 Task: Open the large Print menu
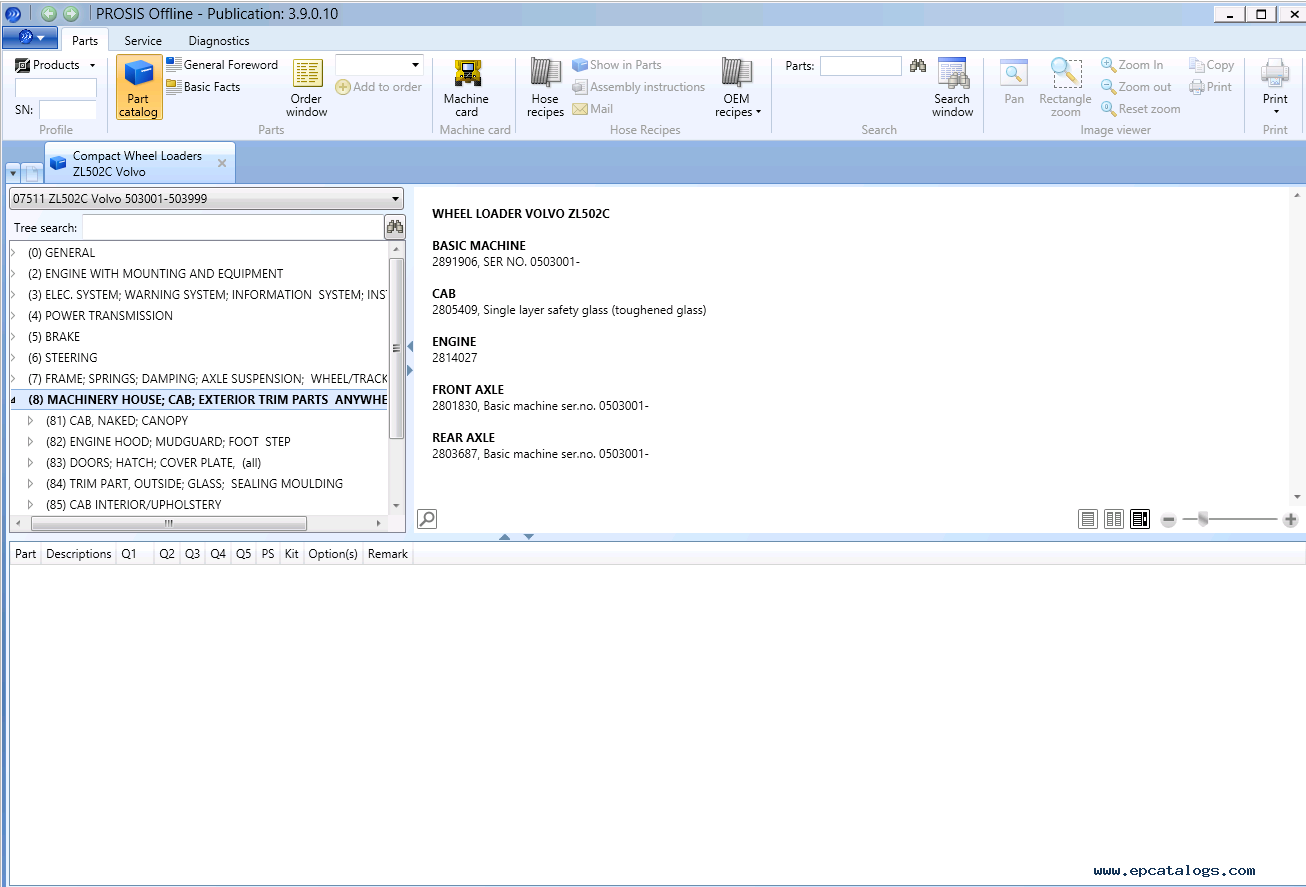pyautogui.click(x=1275, y=88)
